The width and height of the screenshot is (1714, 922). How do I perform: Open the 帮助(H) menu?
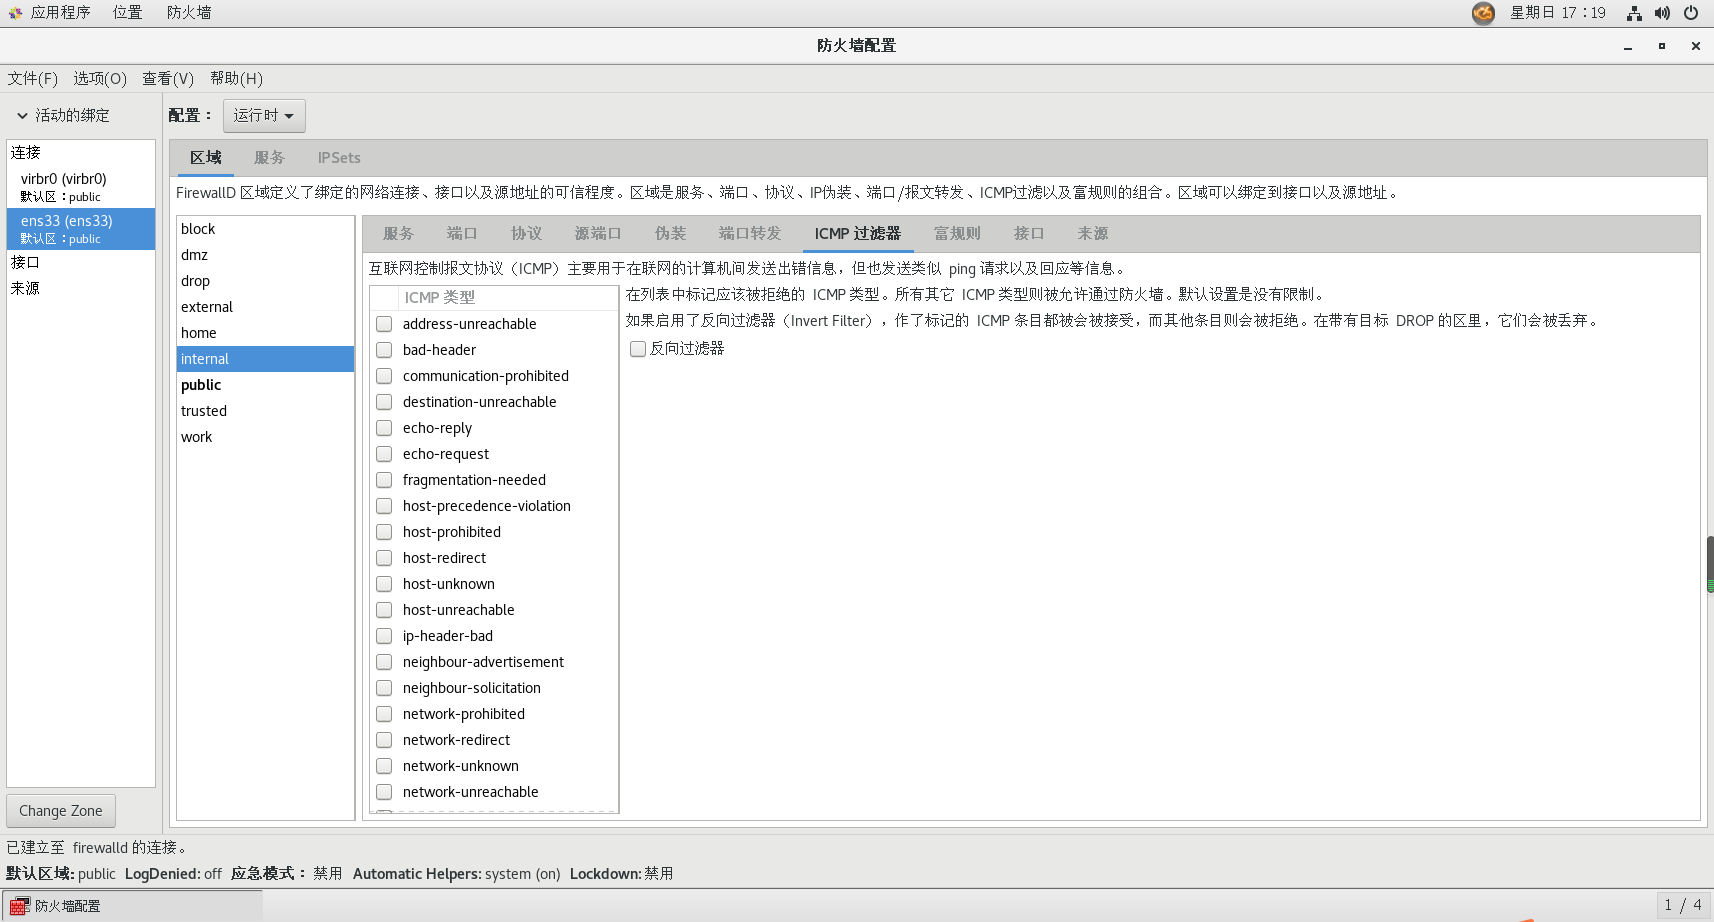[x=237, y=79]
